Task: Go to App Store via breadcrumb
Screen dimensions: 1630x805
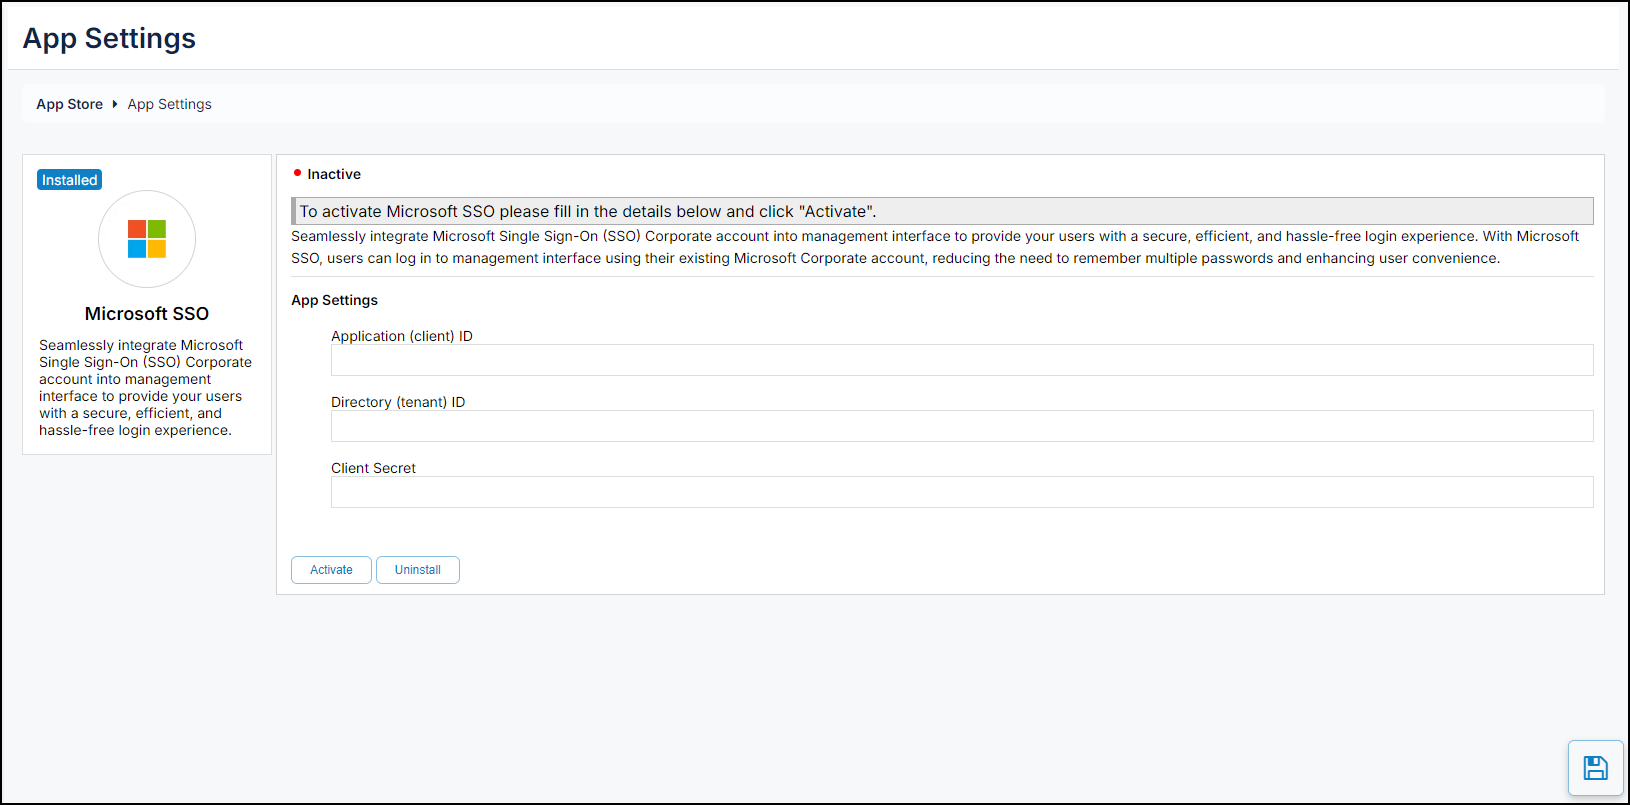Action: (69, 104)
